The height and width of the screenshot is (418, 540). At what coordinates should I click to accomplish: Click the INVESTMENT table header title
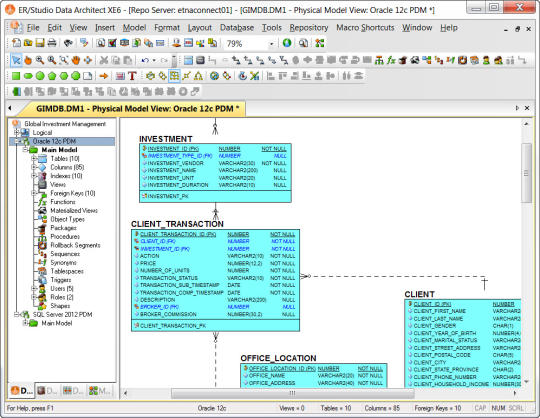point(166,139)
